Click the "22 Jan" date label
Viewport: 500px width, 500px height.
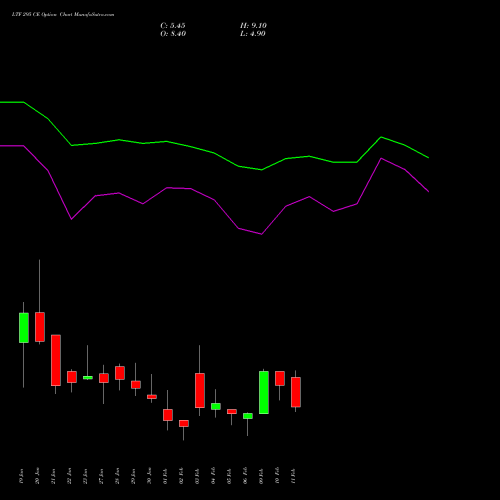[69, 476]
